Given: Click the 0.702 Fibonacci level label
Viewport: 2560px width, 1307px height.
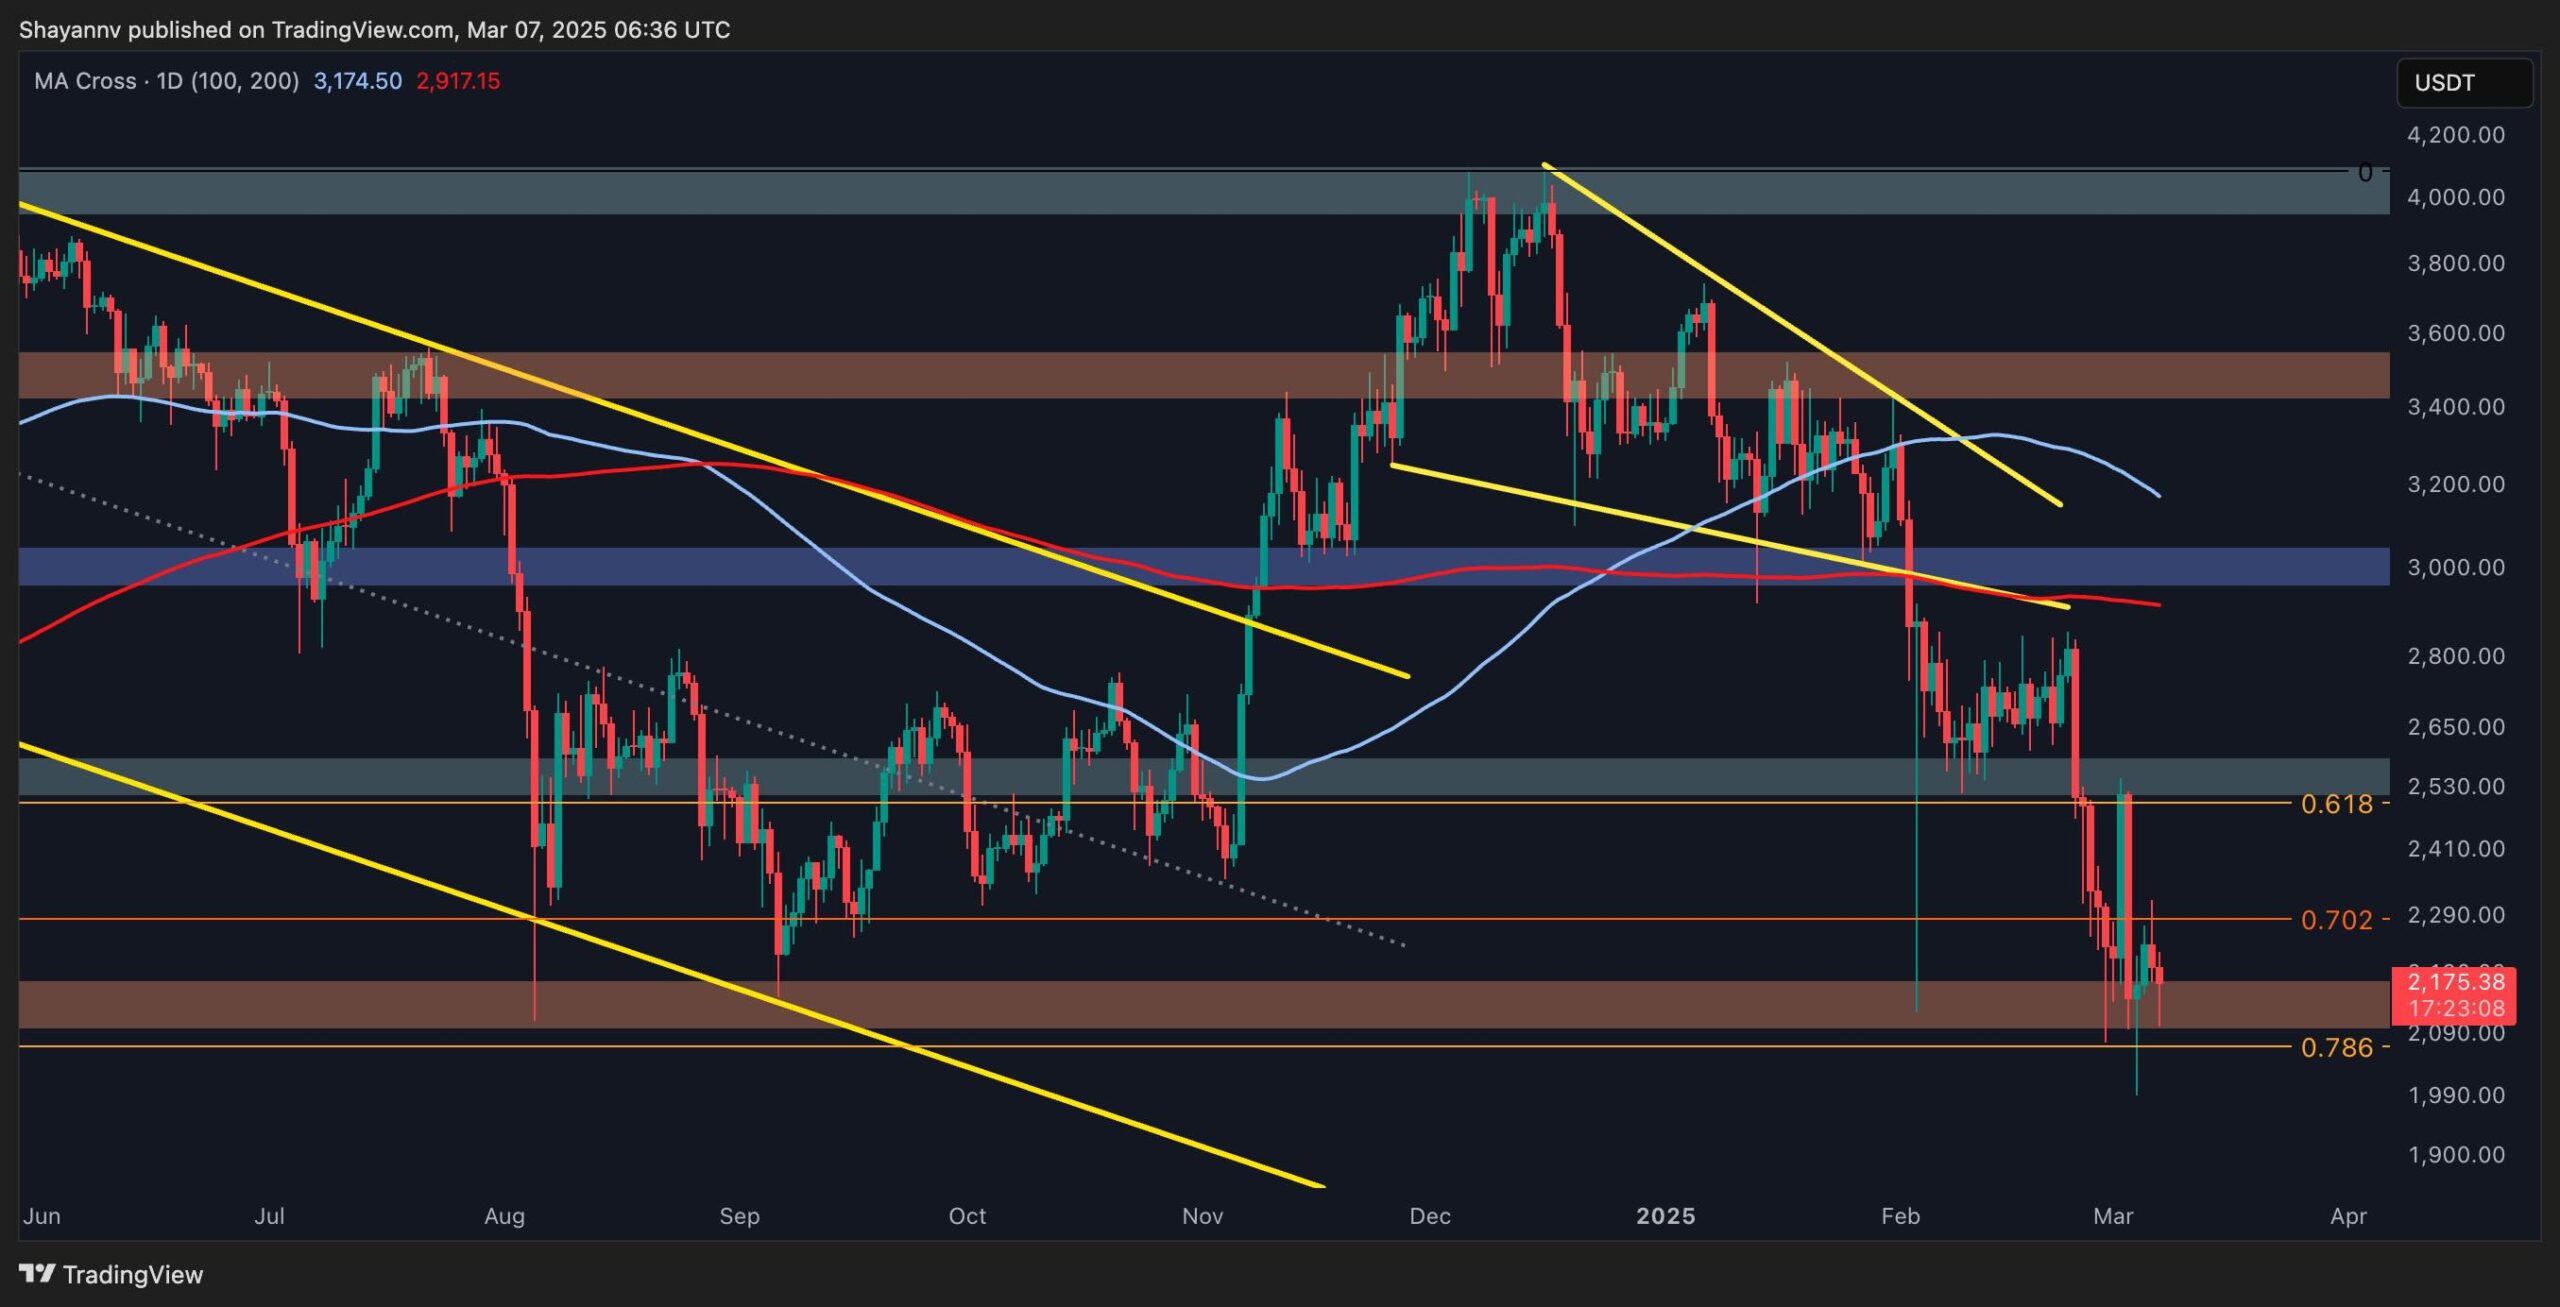Looking at the screenshot, I should pos(2335,920).
